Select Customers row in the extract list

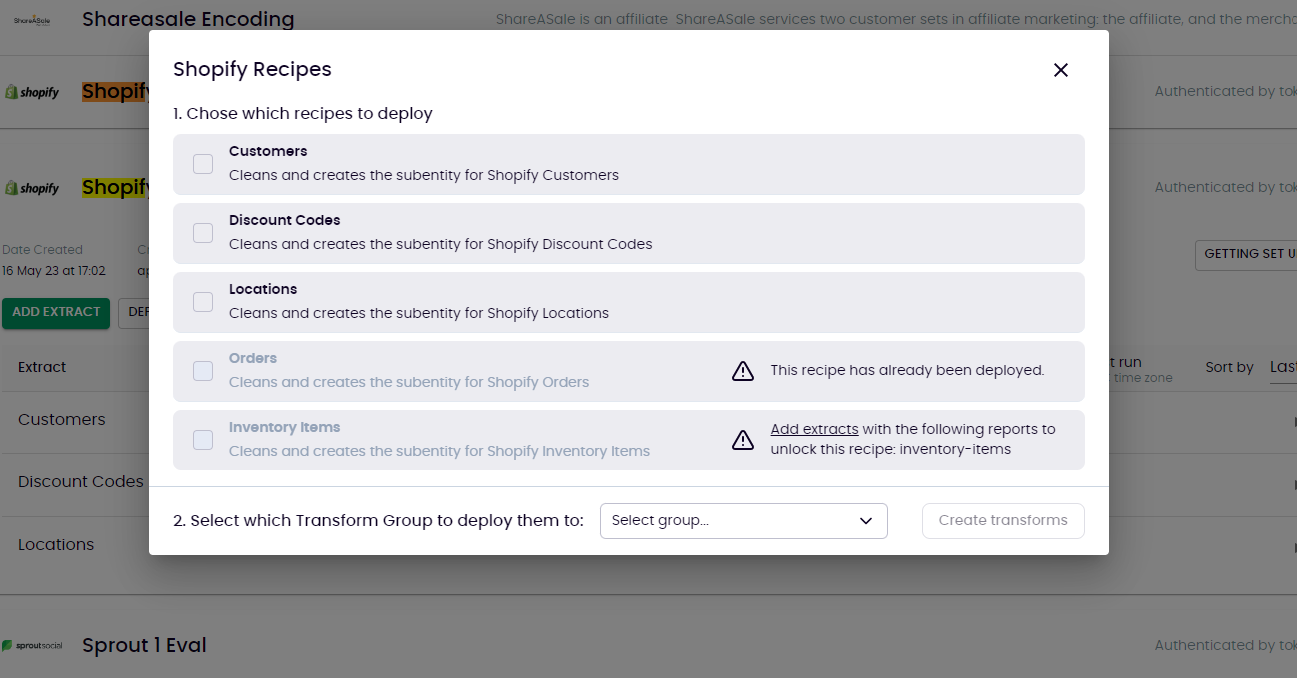point(62,420)
